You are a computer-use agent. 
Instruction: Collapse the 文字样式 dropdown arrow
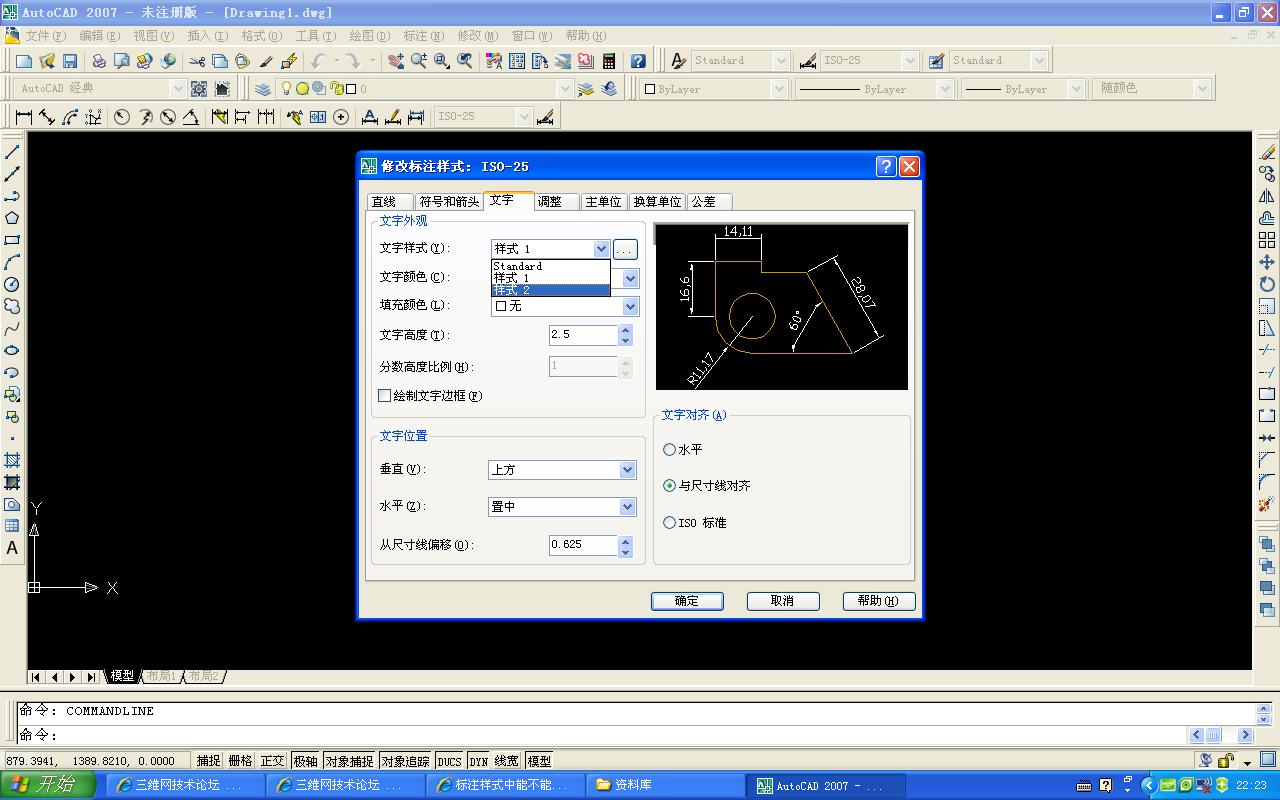(601, 249)
